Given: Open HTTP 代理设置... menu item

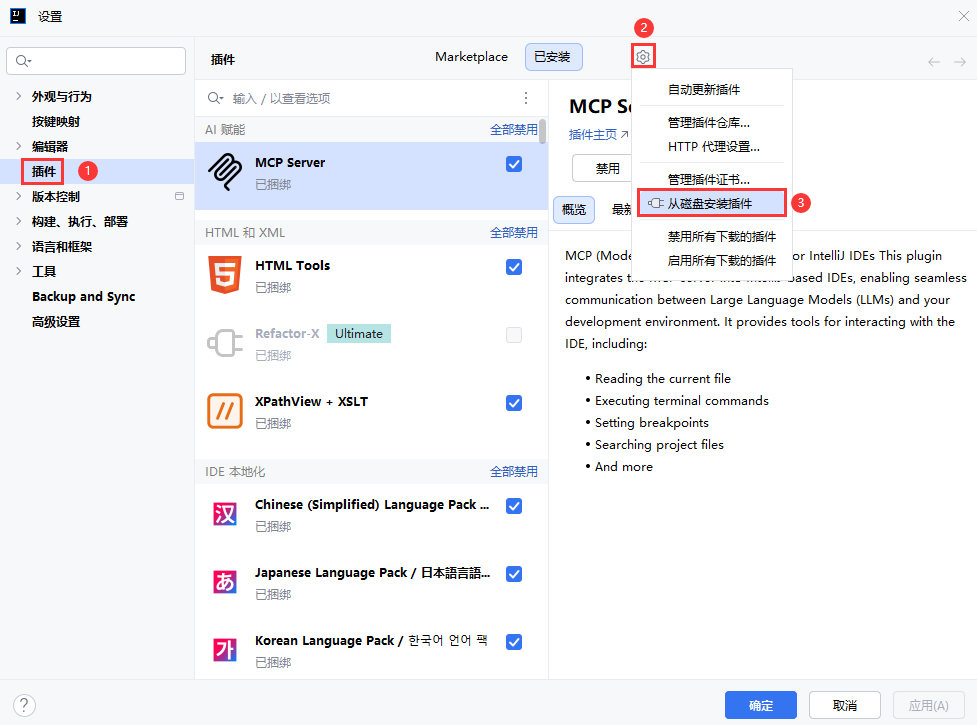Looking at the screenshot, I should tap(711, 147).
